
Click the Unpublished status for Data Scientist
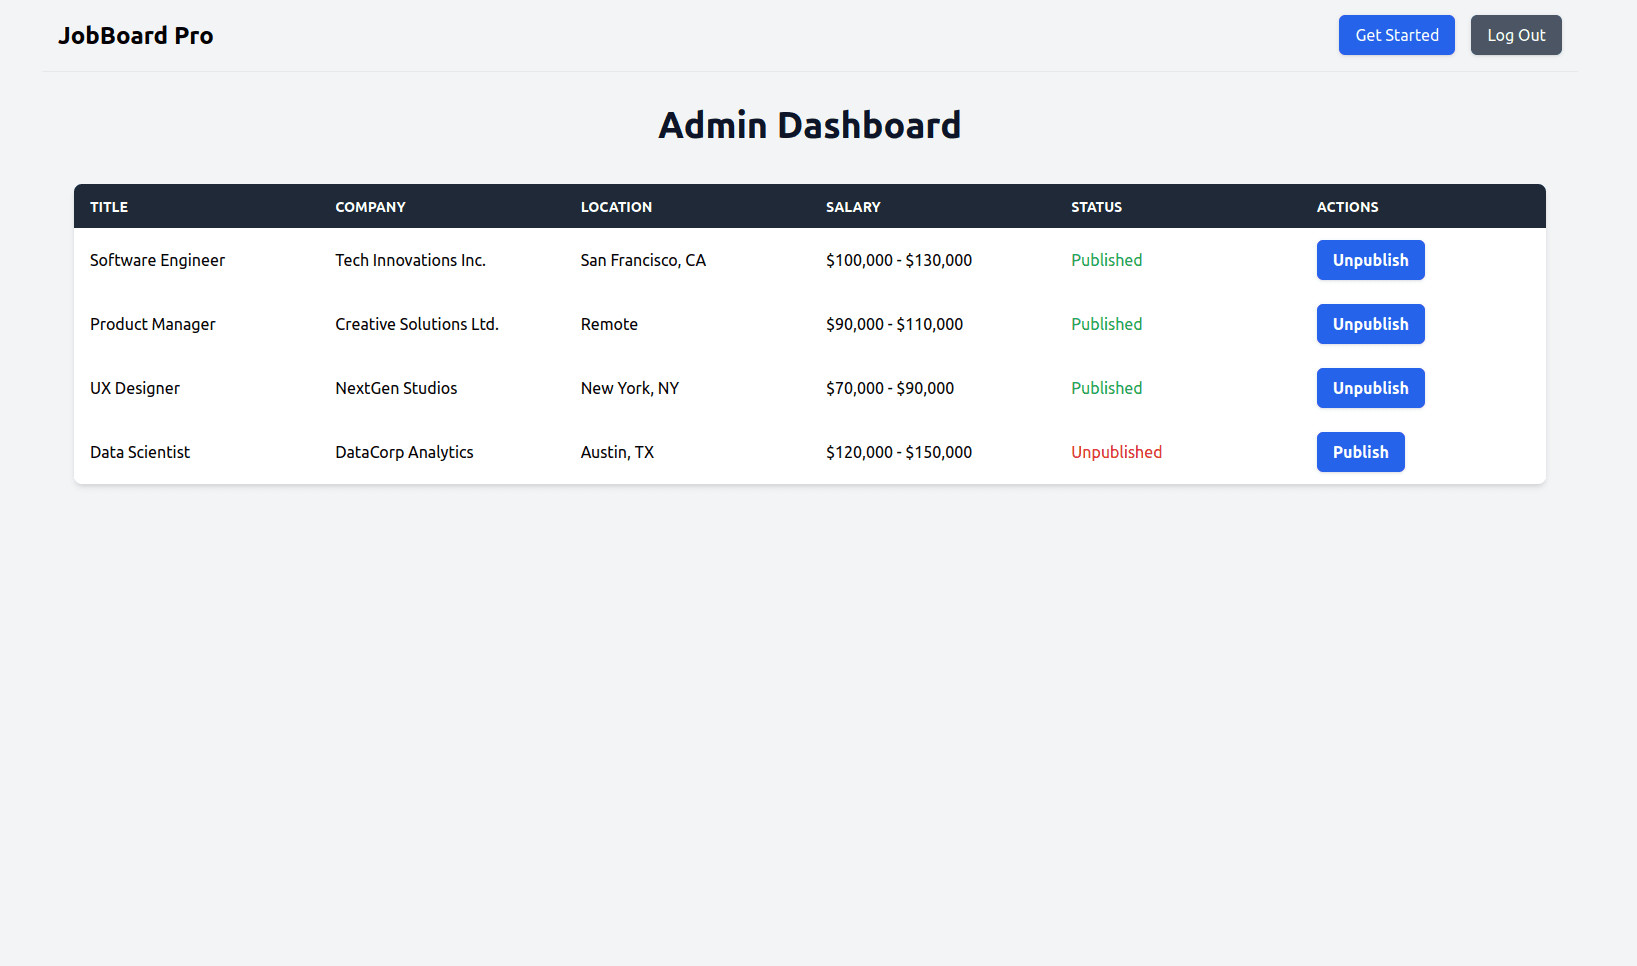coord(1116,452)
